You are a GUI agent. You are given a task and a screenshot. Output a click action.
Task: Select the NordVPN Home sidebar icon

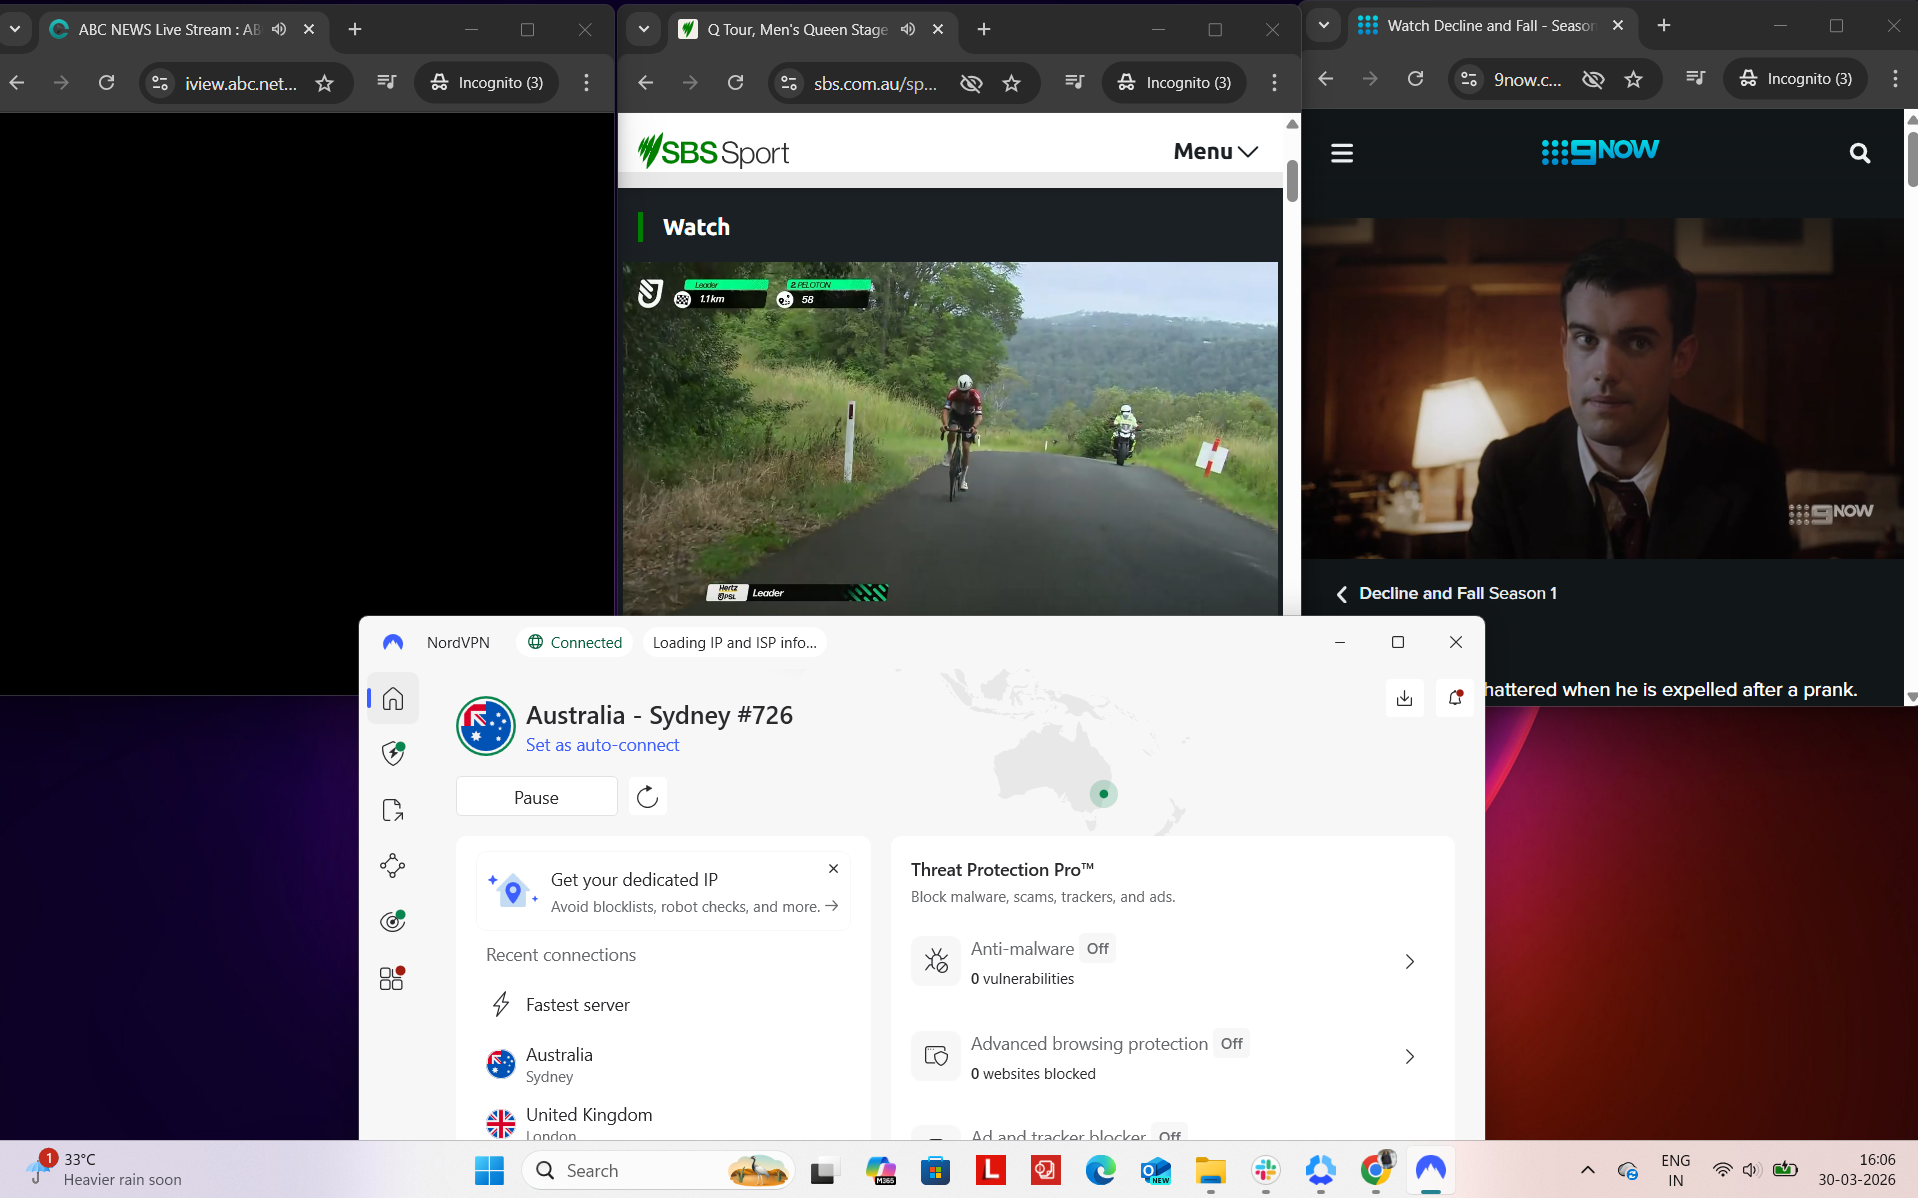pos(393,698)
